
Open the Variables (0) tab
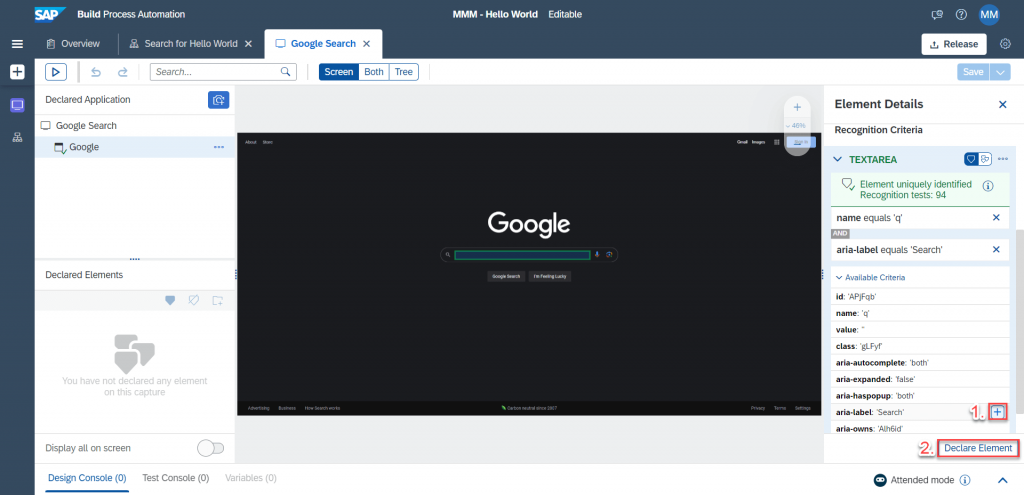251,479
